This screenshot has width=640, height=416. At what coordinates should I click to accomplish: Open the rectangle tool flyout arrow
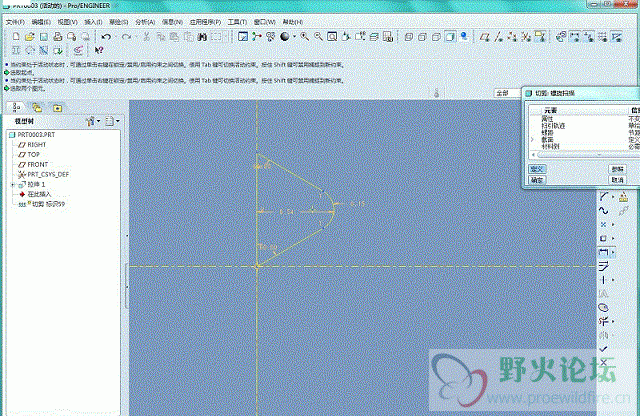click(613, 238)
